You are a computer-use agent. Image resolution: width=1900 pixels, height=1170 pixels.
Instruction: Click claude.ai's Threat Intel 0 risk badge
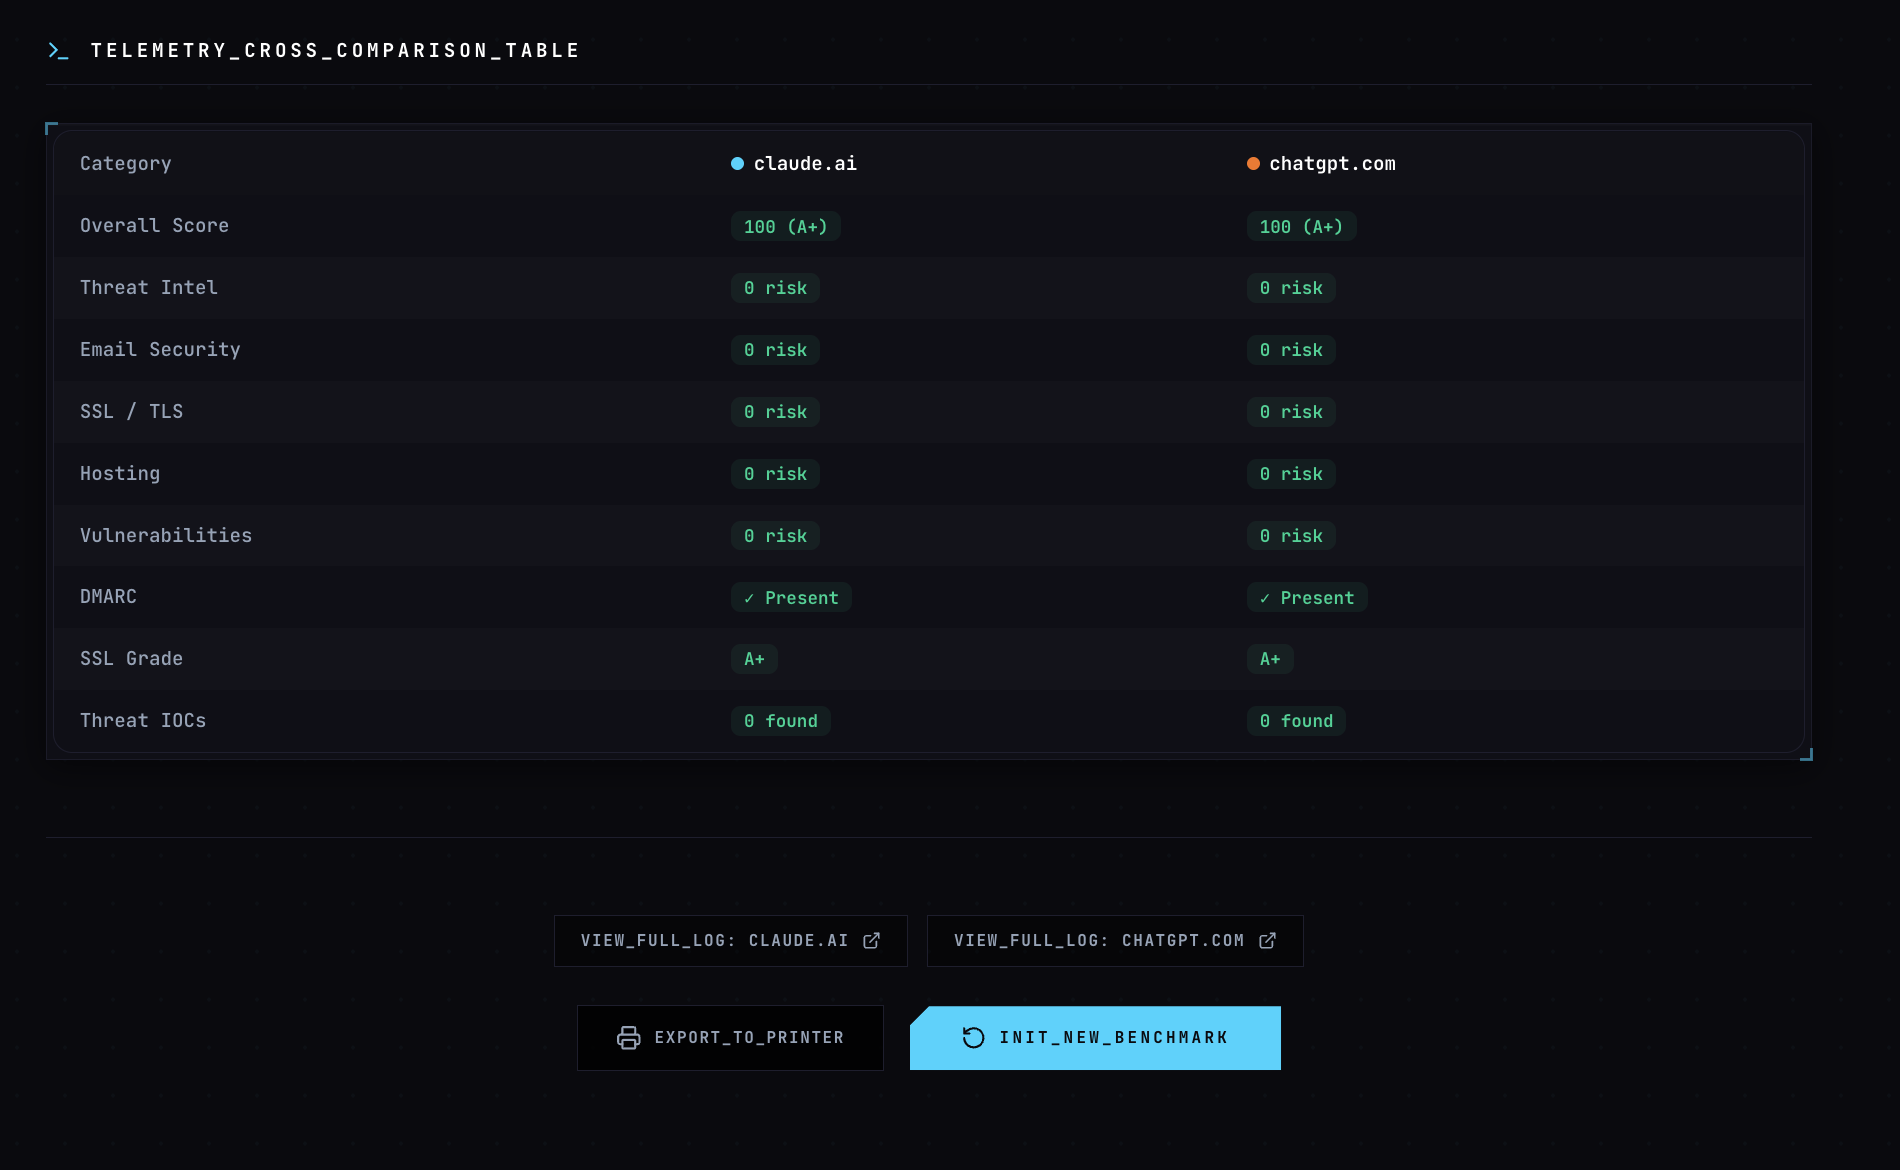[x=775, y=288]
